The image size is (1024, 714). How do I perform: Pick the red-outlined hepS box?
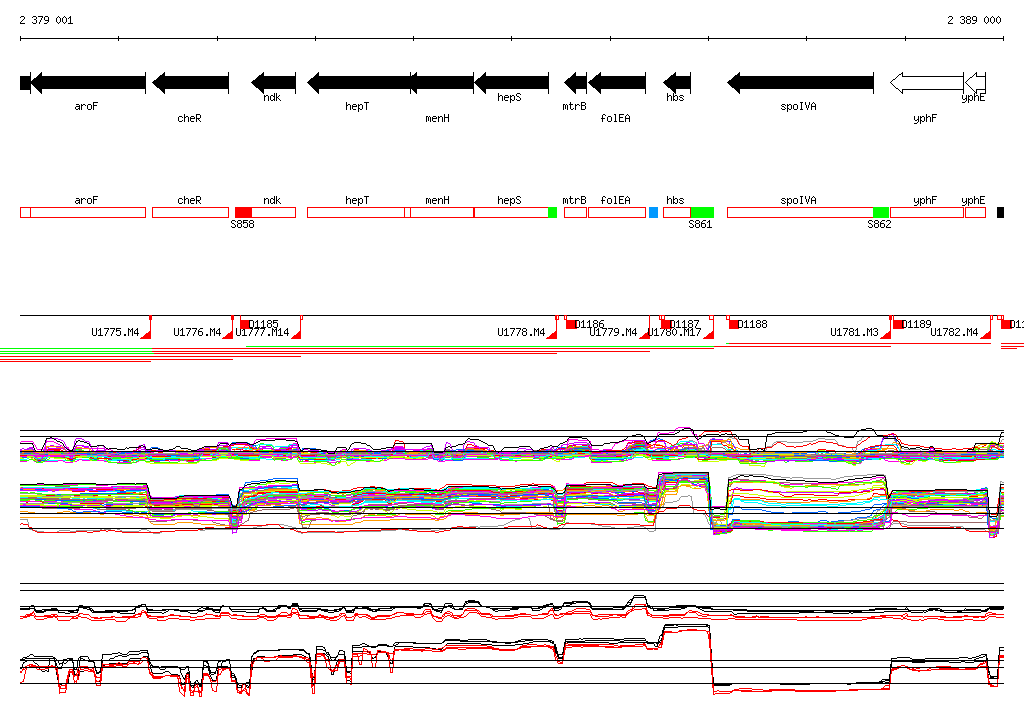coord(511,212)
